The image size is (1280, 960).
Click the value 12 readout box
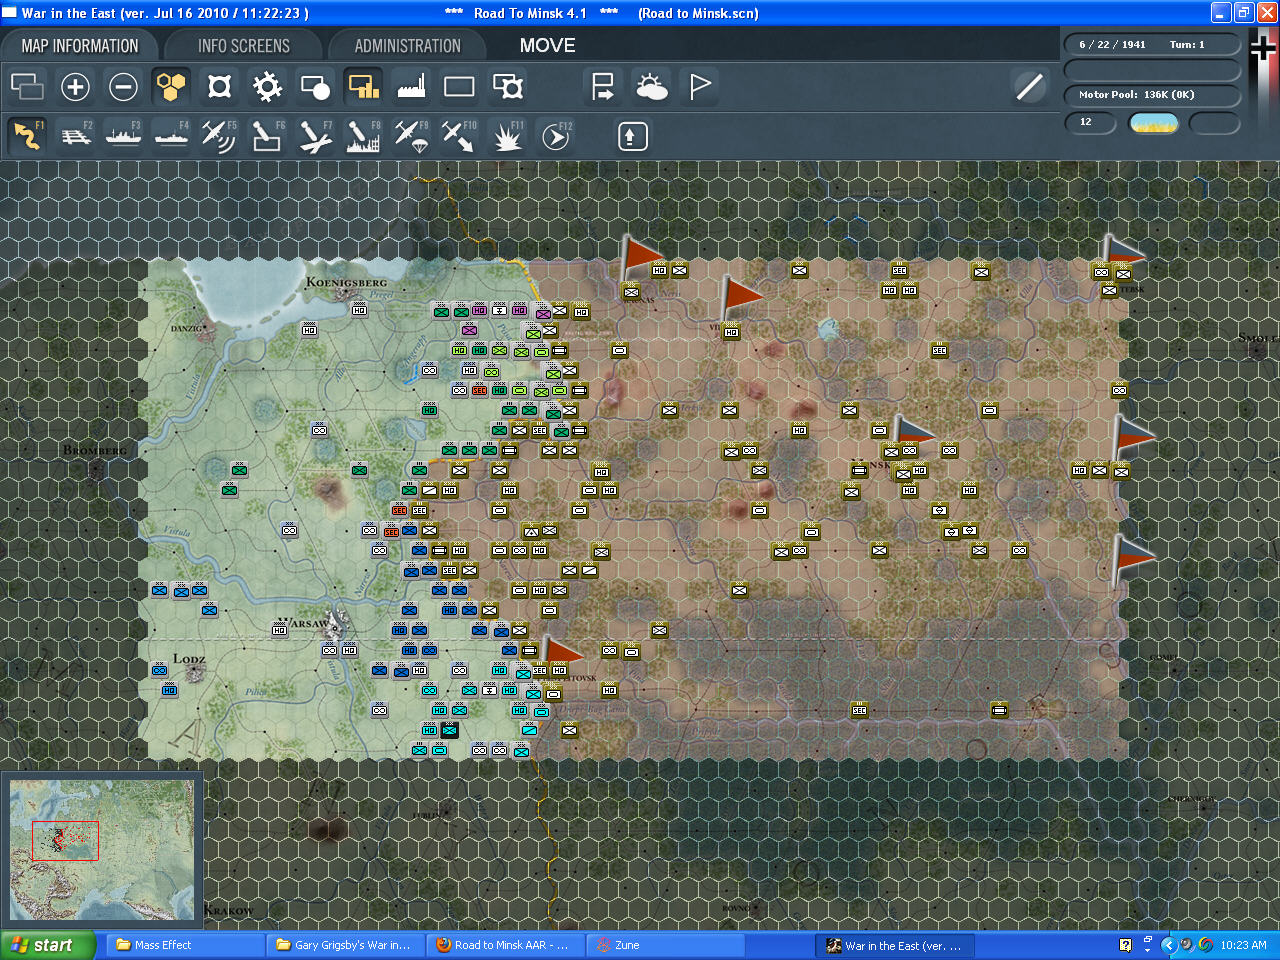coord(1090,123)
